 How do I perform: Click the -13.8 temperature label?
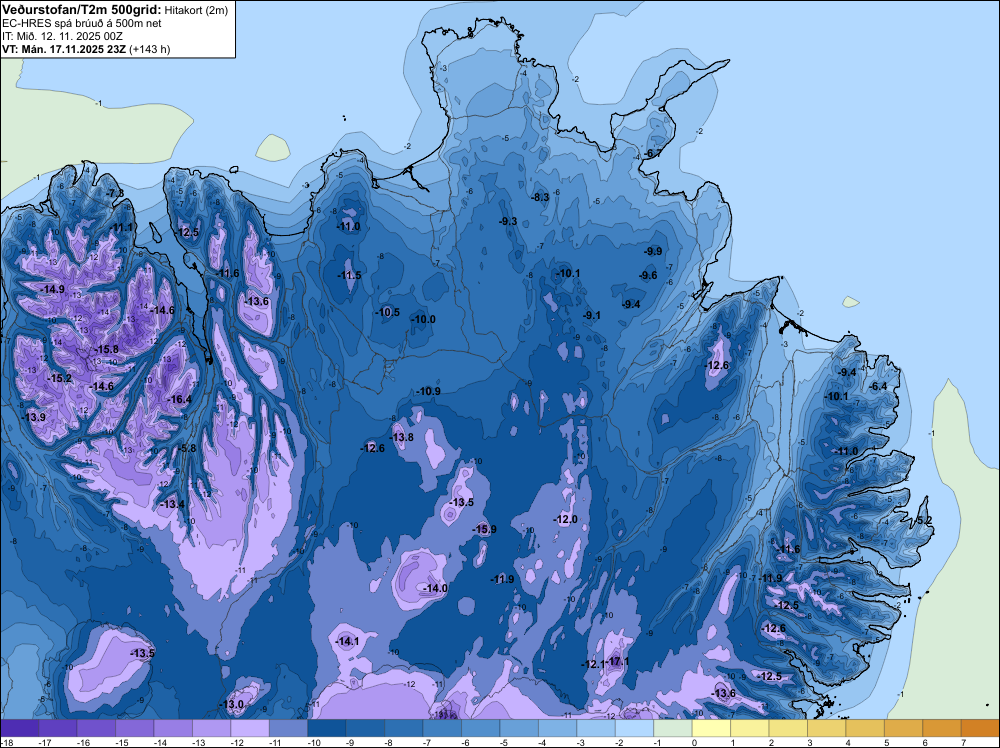click(x=402, y=437)
